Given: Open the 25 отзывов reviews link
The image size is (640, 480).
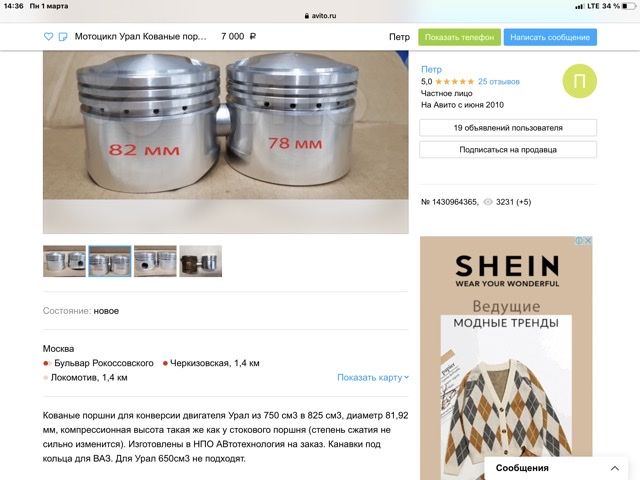Looking at the screenshot, I should click(x=499, y=82).
